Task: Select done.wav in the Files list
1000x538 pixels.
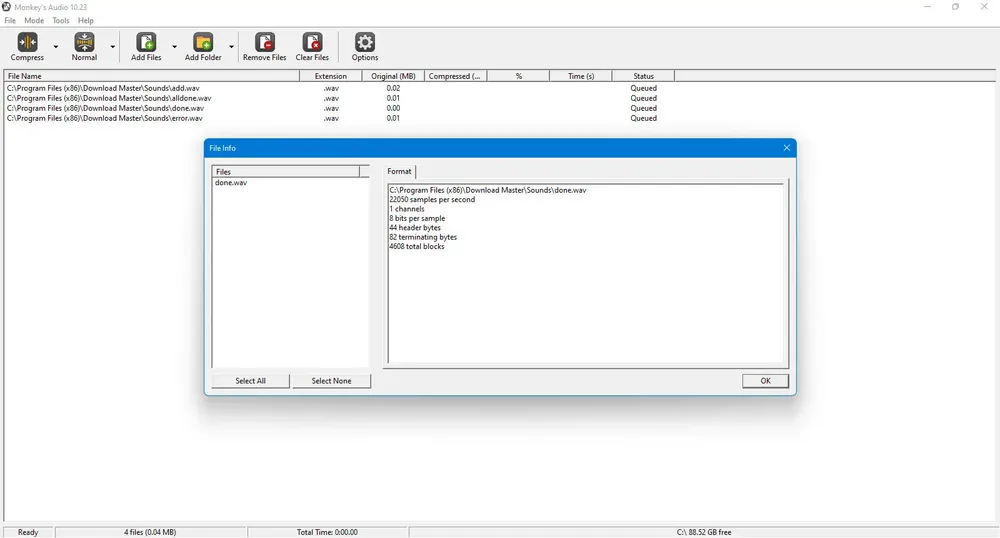Action: pos(231,182)
